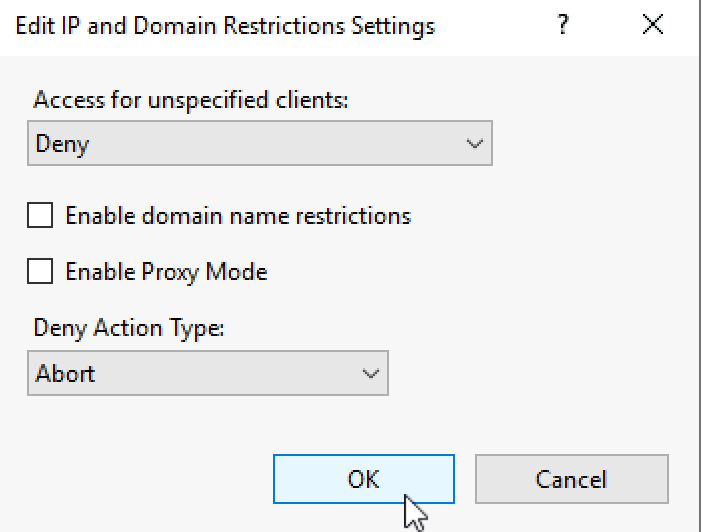Enable domain name restrictions checkbox

[40, 215]
